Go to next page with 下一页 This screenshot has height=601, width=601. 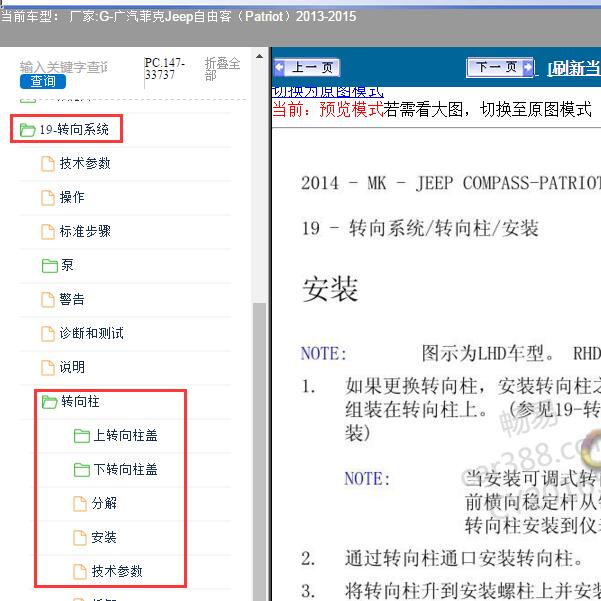[x=500, y=67]
